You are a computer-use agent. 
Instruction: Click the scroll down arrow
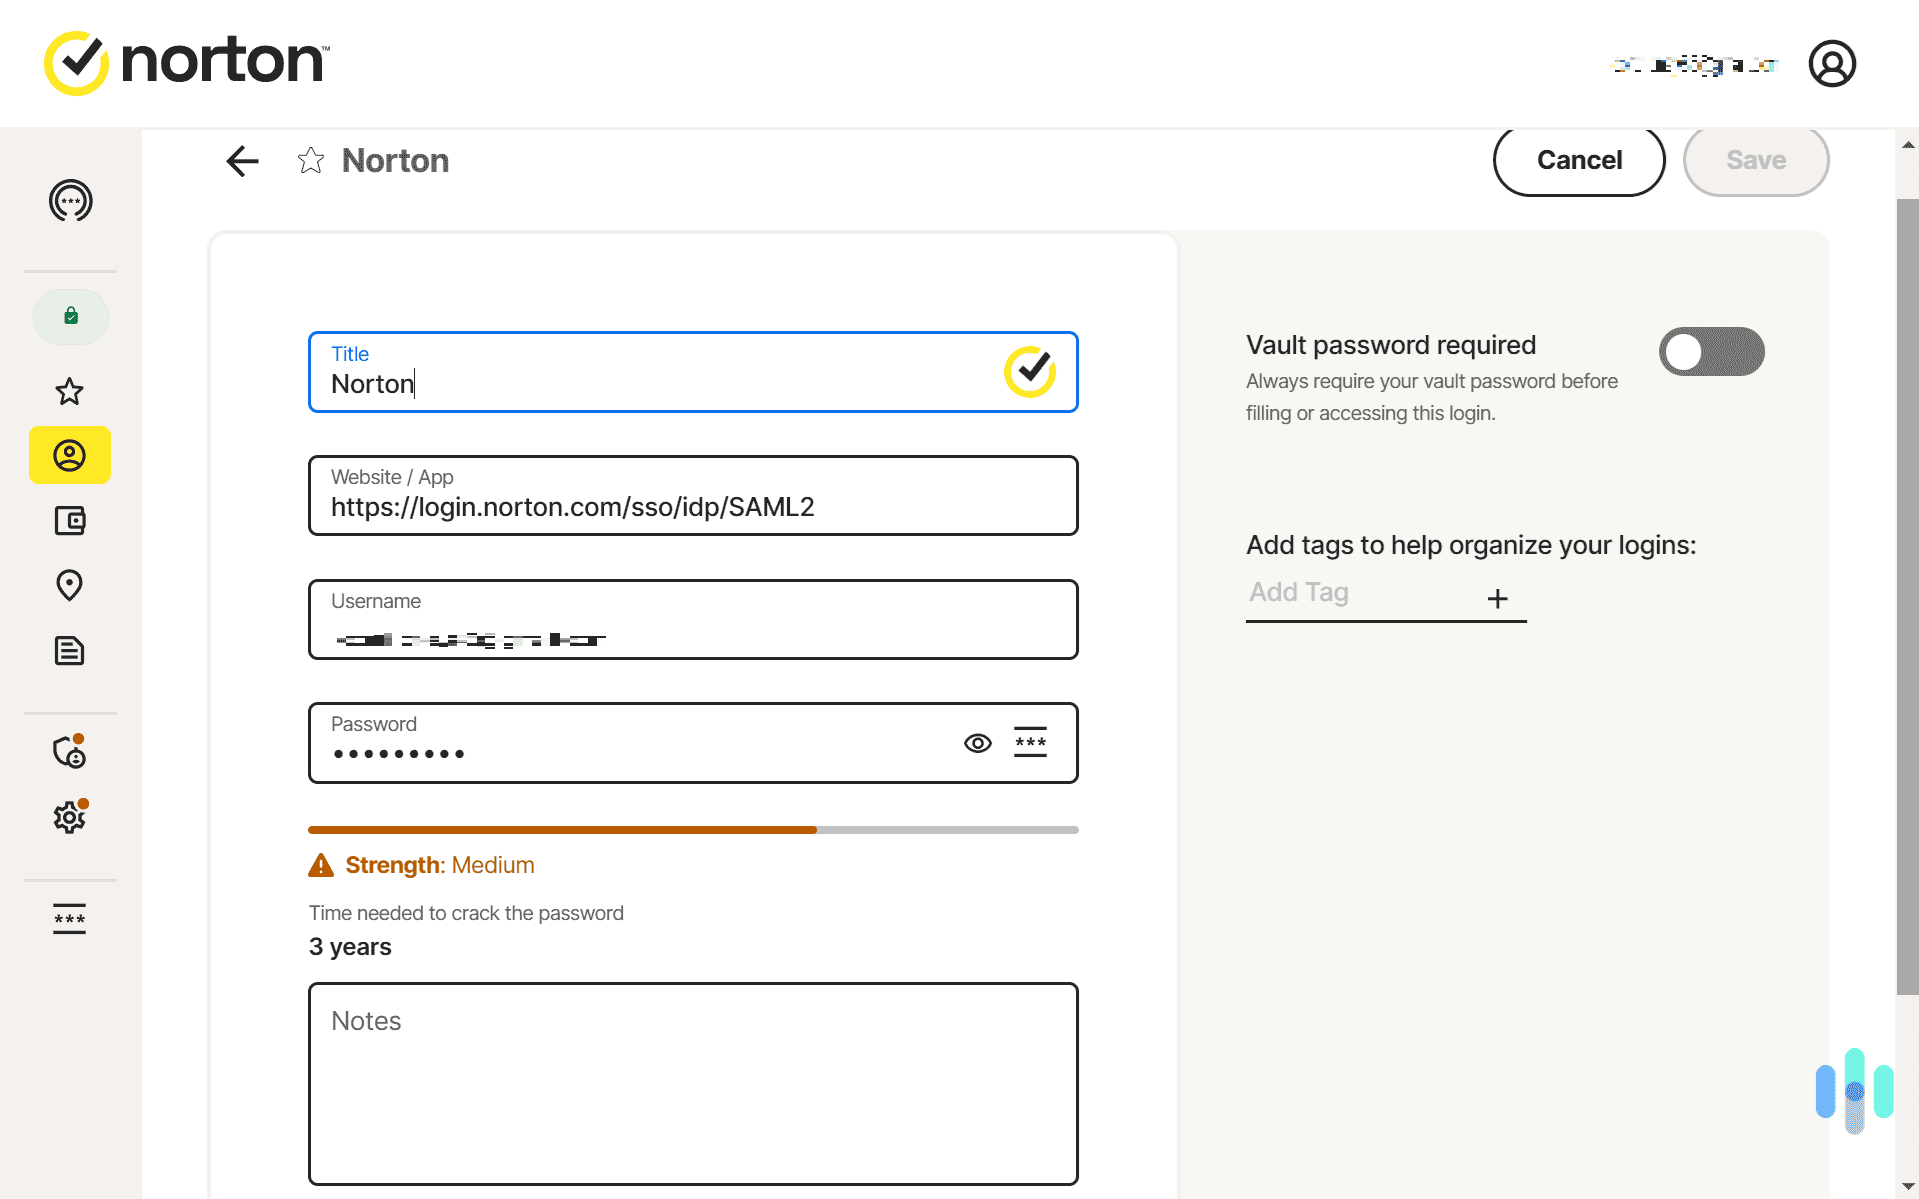coord(1907,1186)
